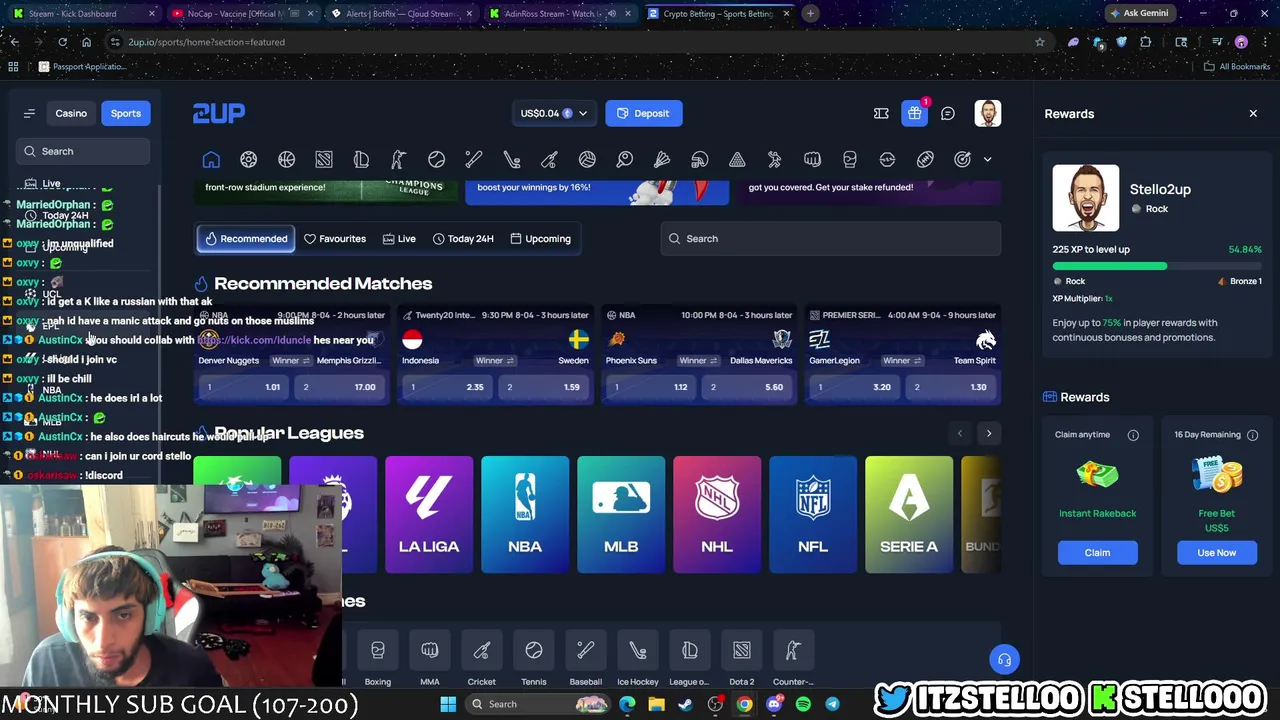Click the user avatar in header
This screenshot has height=720, width=1280.
coord(988,113)
